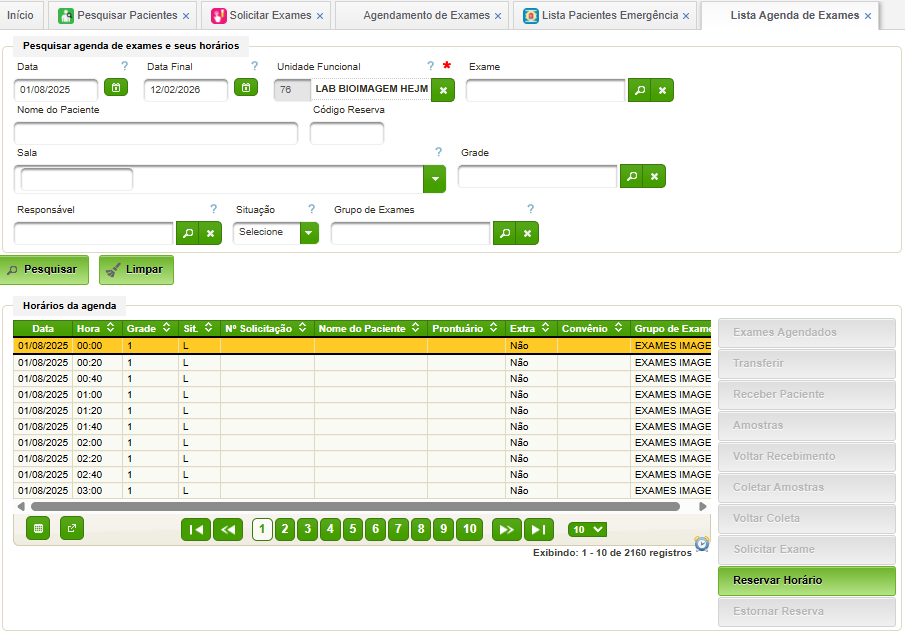905x637 pixels.
Task: Click the help icon next to Sala
Action: point(439,152)
